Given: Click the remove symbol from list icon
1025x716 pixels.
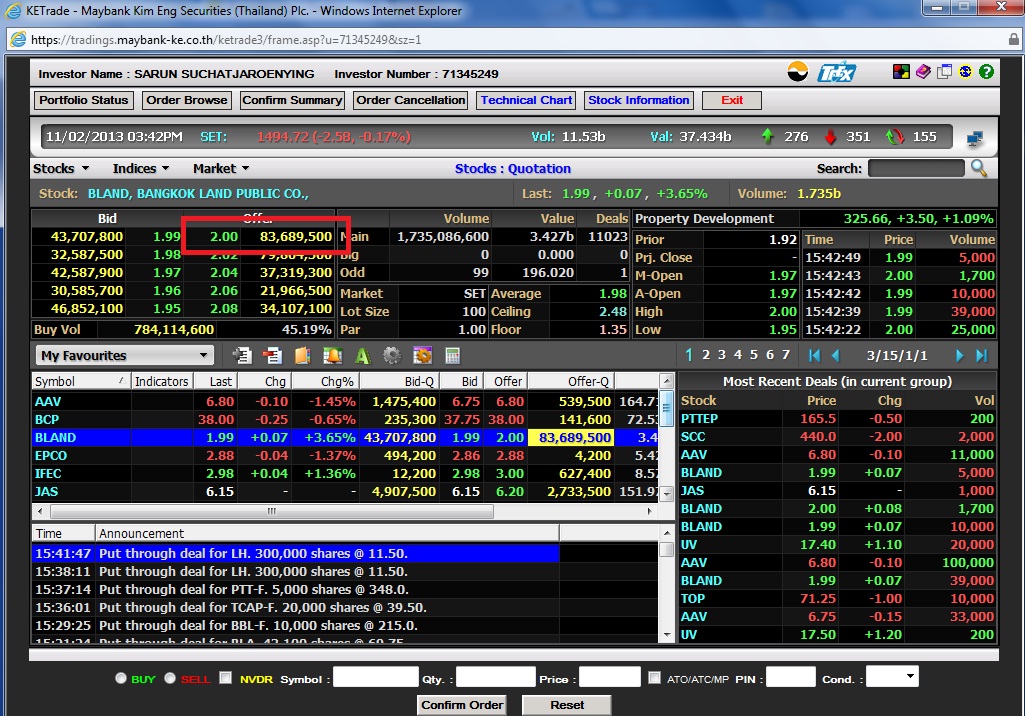Looking at the screenshot, I should coord(272,356).
